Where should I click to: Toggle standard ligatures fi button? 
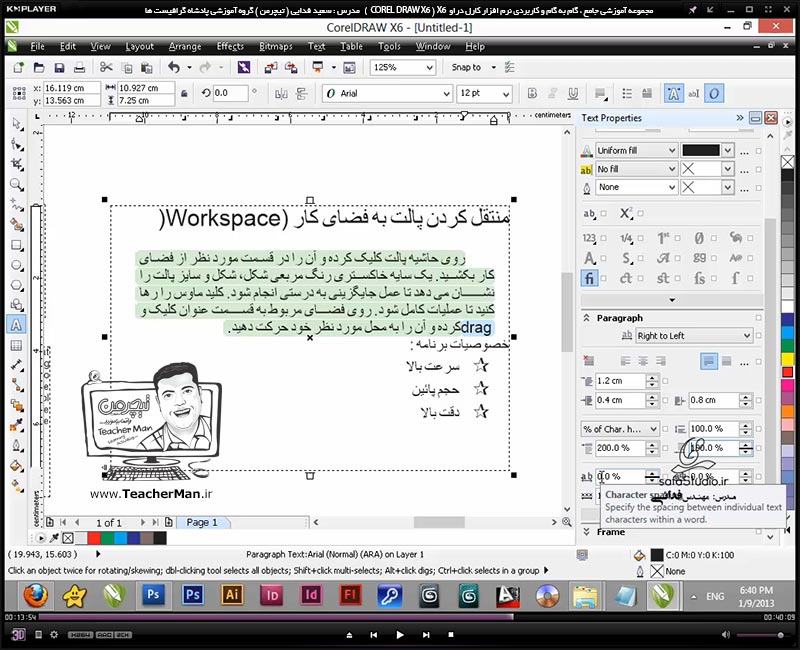click(589, 278)
